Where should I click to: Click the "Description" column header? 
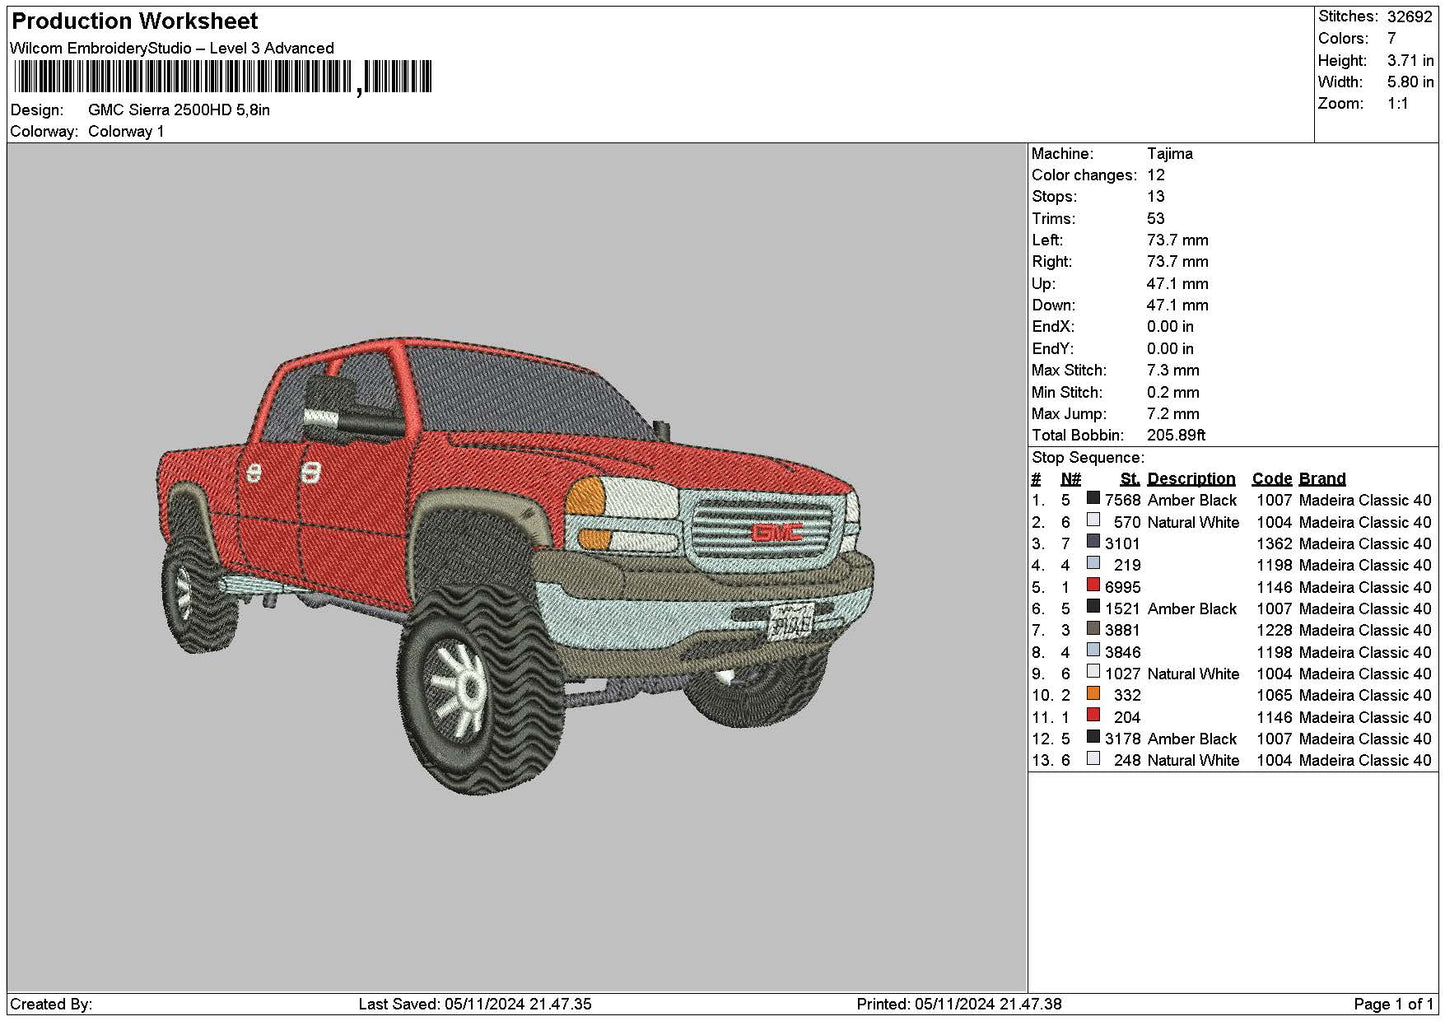tap(1191, 479)
